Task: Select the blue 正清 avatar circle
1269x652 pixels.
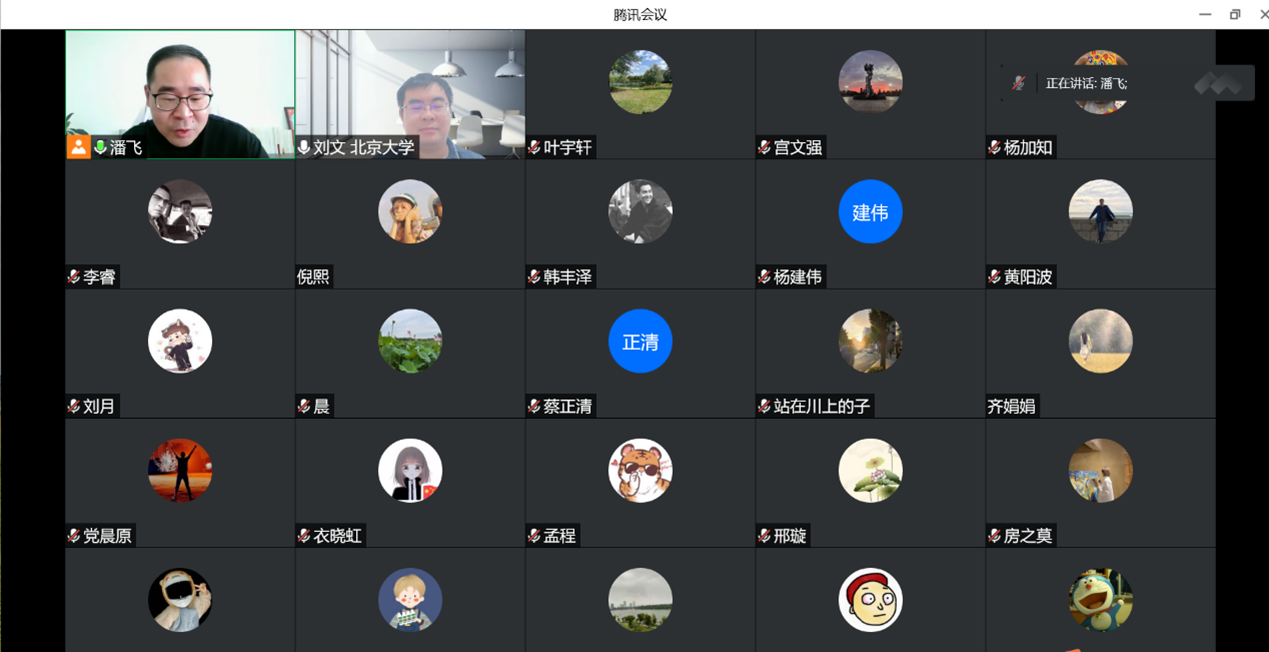Action: point(640,342)
